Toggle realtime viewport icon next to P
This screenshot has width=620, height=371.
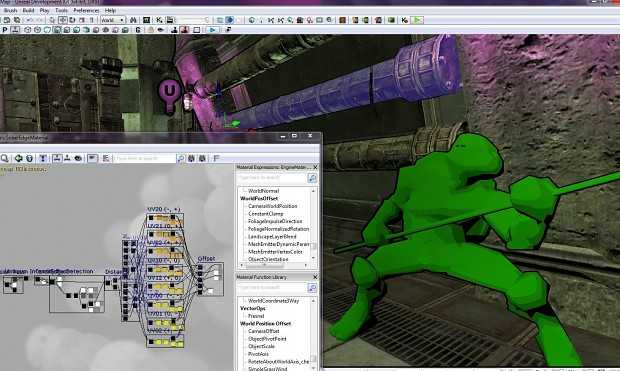coord(15,30)
